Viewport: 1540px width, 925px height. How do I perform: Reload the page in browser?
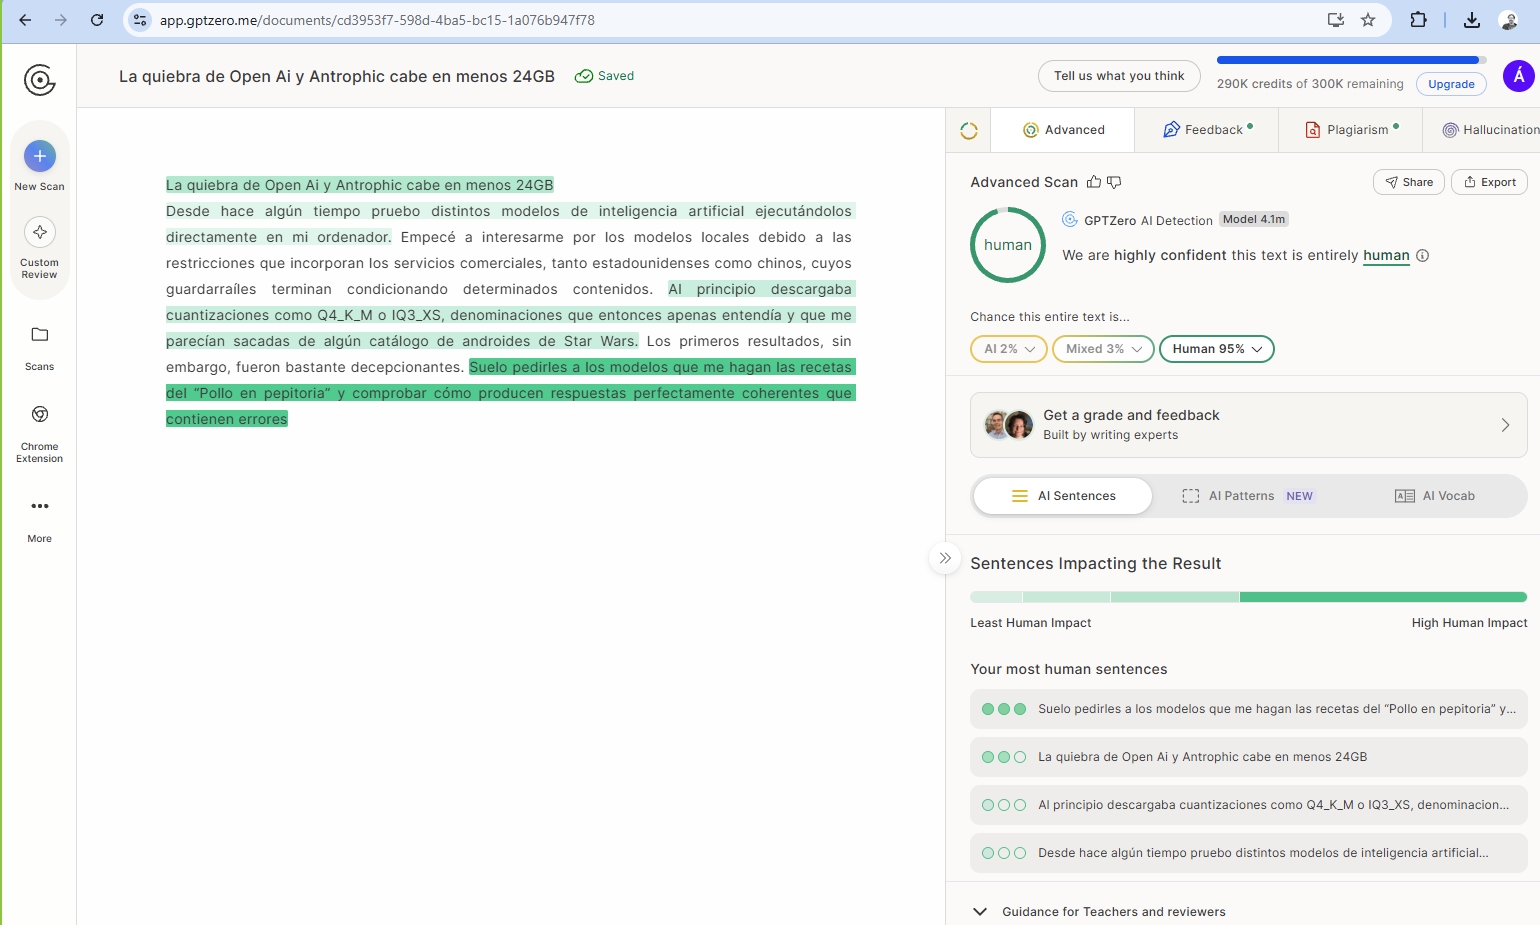point(97,20)
